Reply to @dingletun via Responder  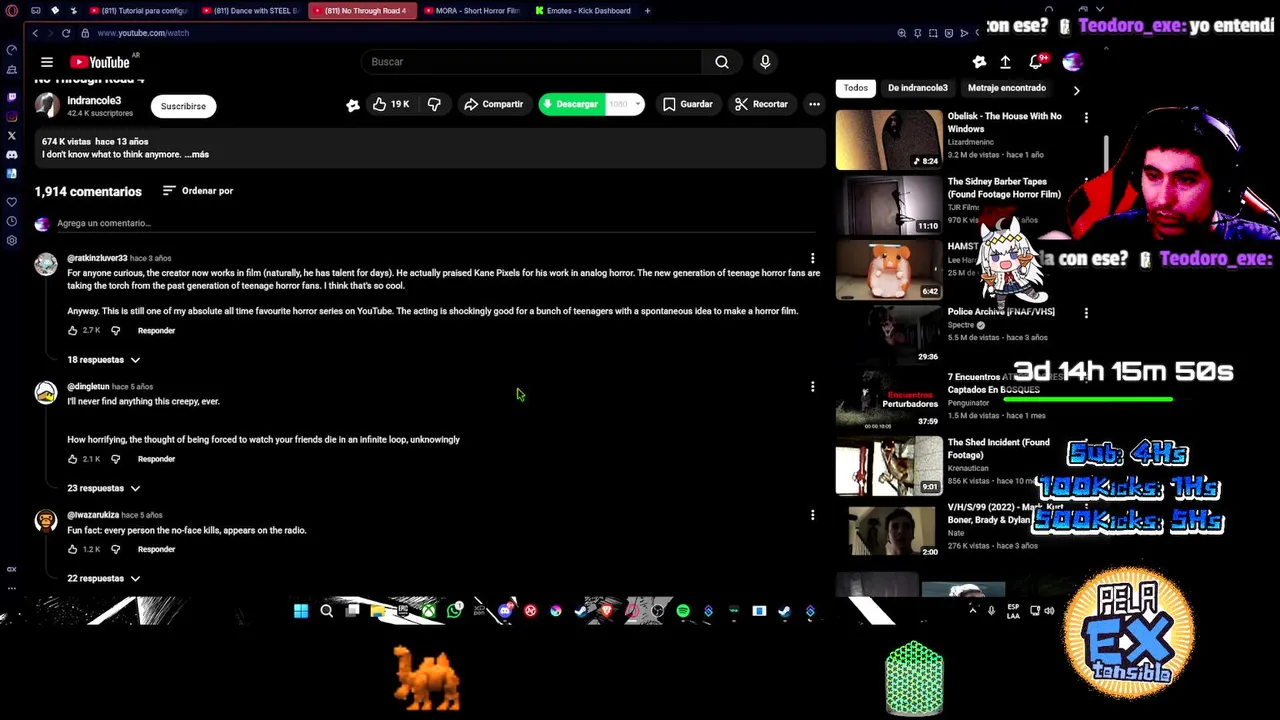point(156,459)
